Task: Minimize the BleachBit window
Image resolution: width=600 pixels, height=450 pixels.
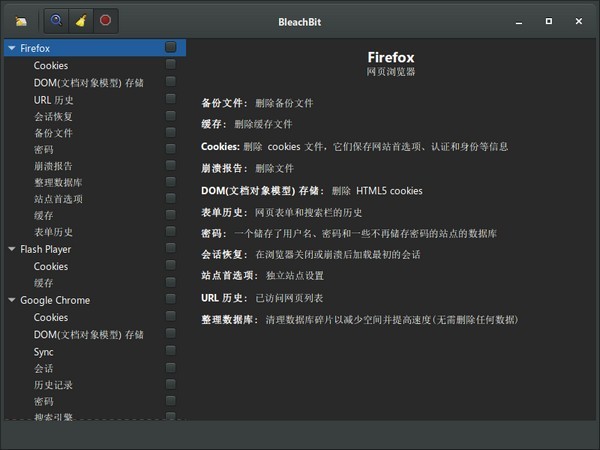Action: 519,22
